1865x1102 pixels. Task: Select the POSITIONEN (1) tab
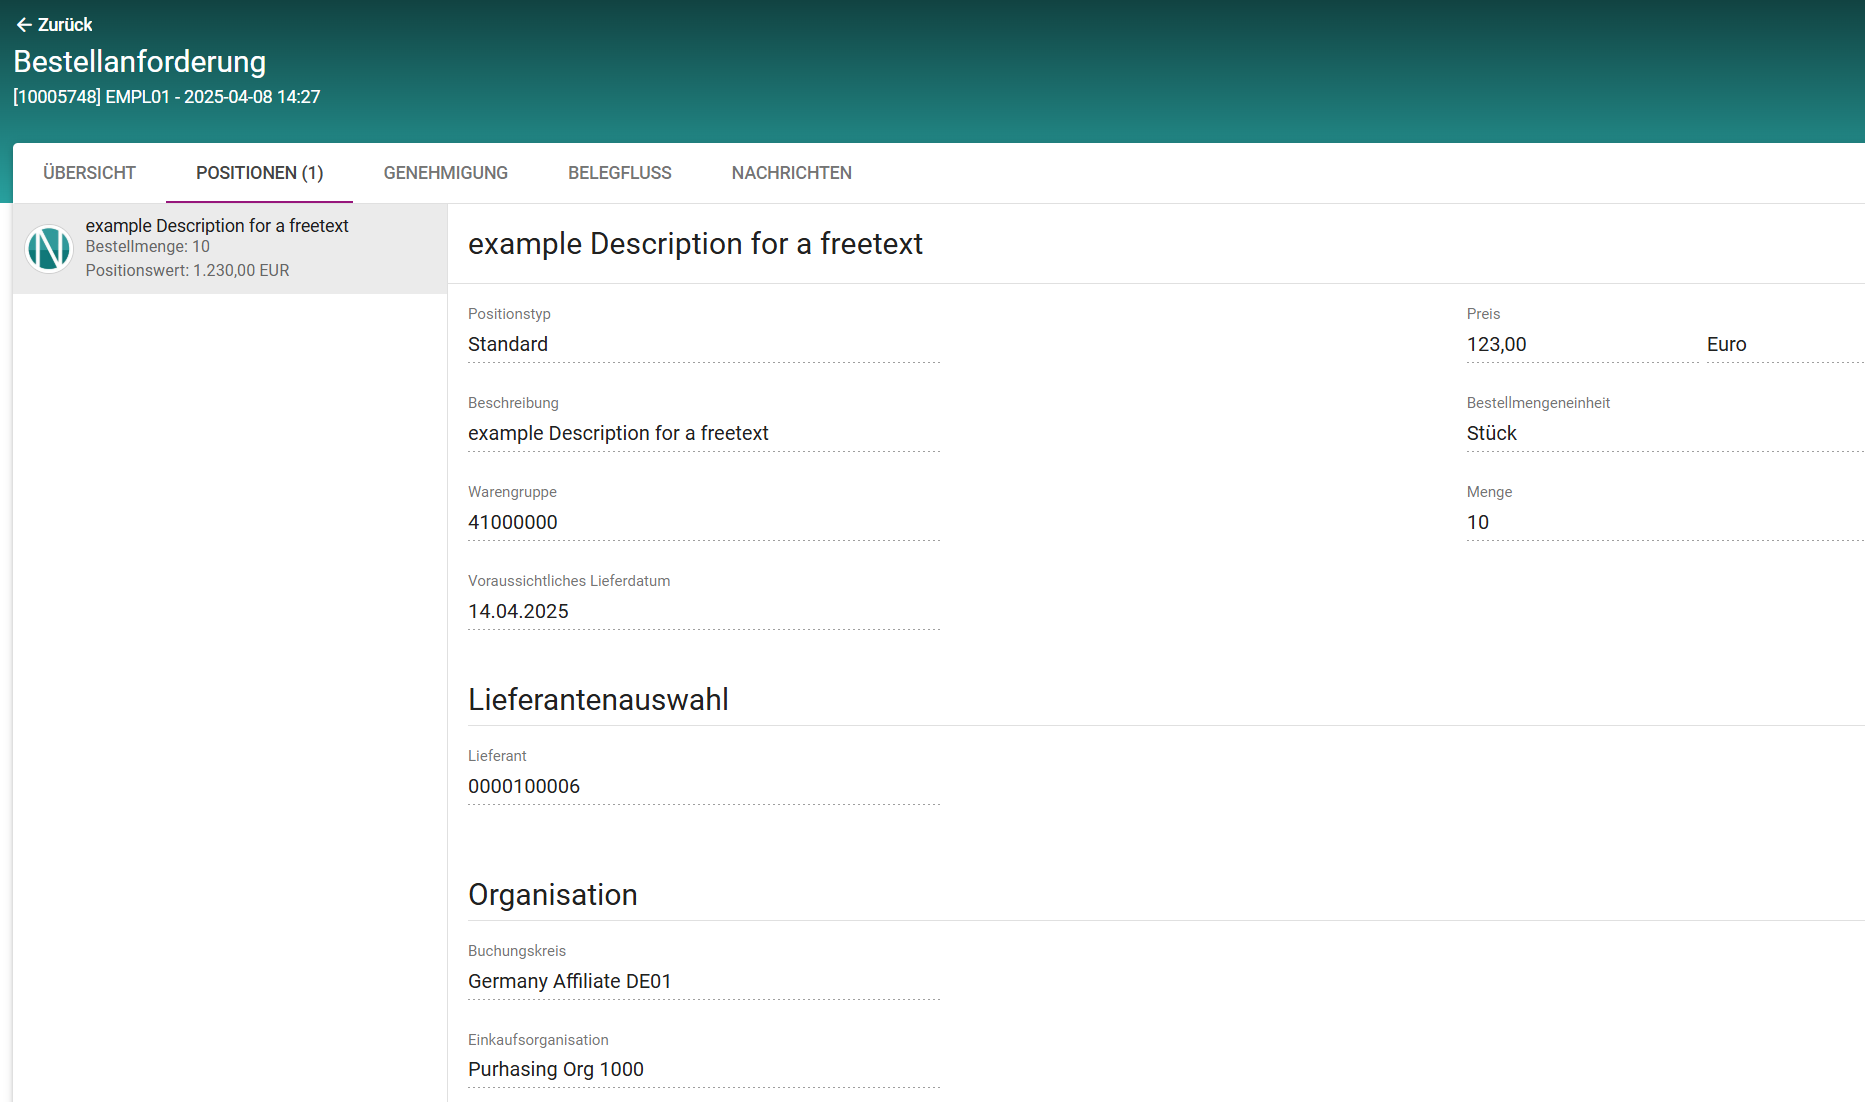click(x=259, y=173)
